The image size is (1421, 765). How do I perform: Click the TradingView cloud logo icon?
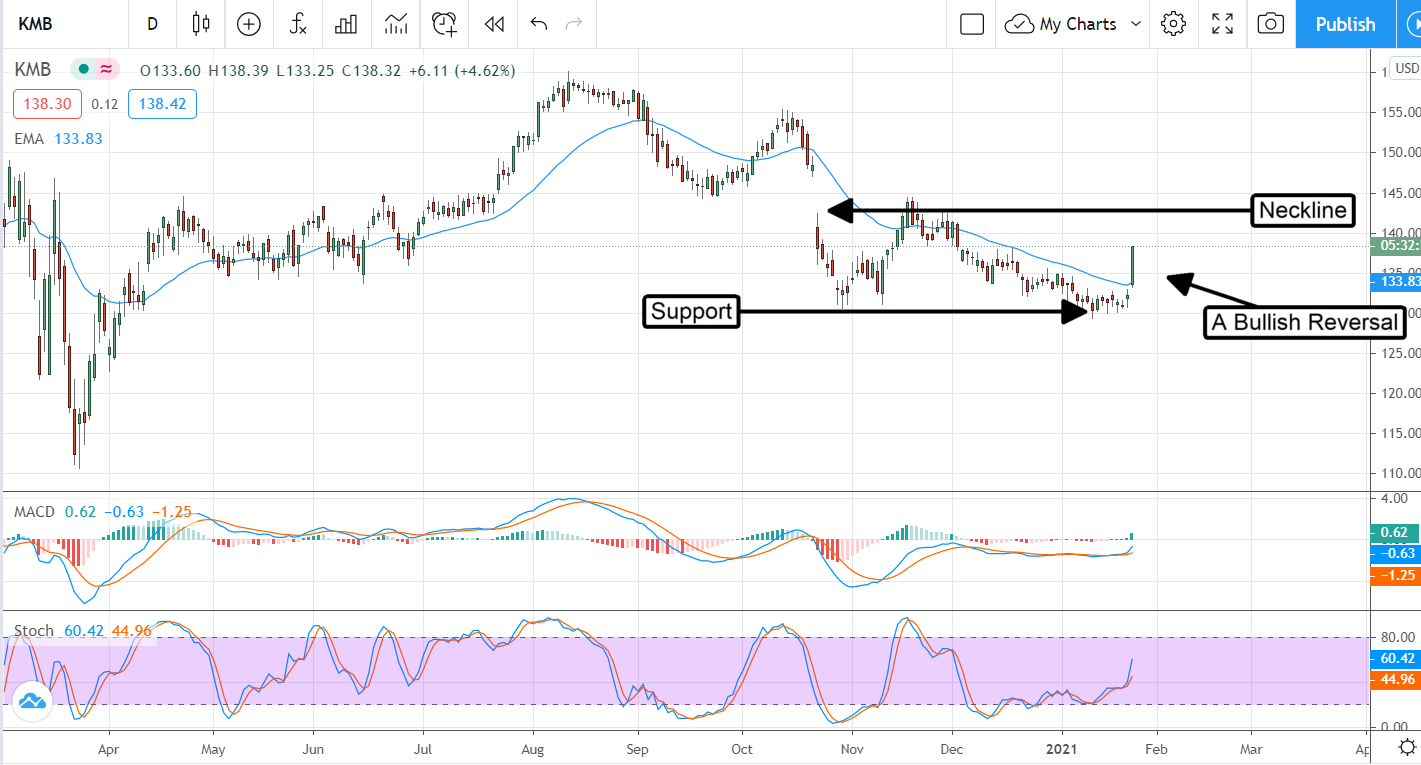click(33, 701)
